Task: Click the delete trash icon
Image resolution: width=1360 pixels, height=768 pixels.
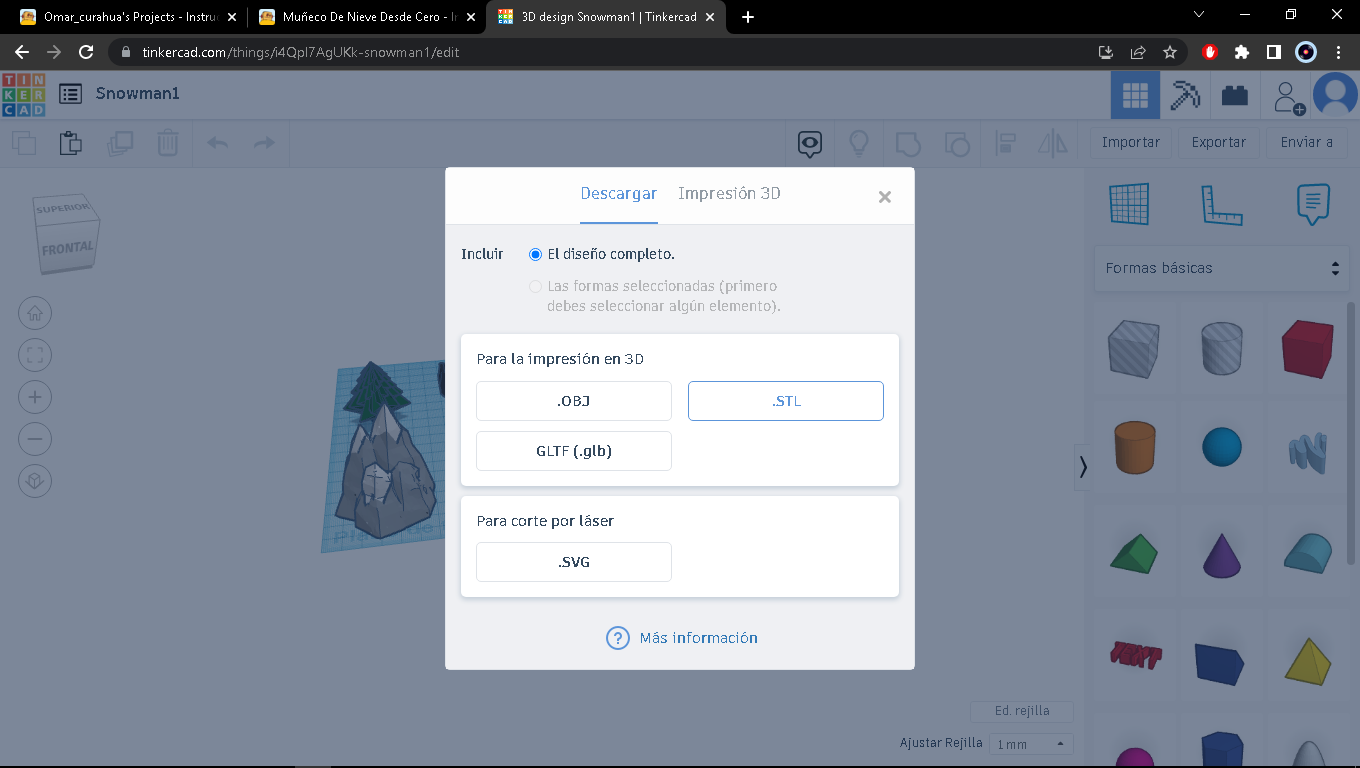Action: 168,143
